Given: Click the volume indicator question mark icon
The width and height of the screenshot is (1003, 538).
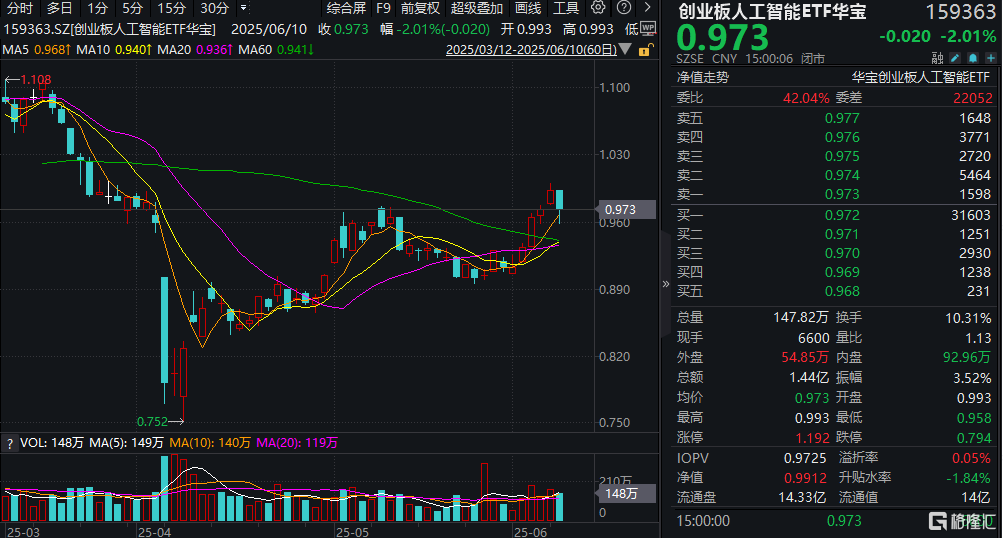Looking at the screenshot, I should [x=10, y=443].
